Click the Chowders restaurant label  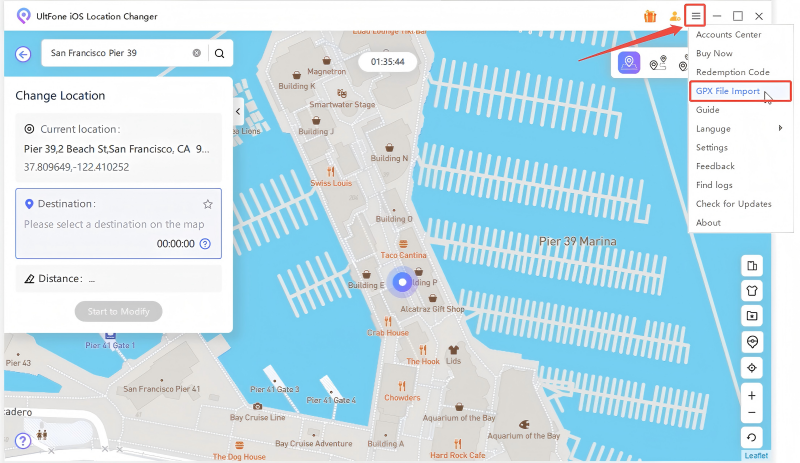point(402,398)
